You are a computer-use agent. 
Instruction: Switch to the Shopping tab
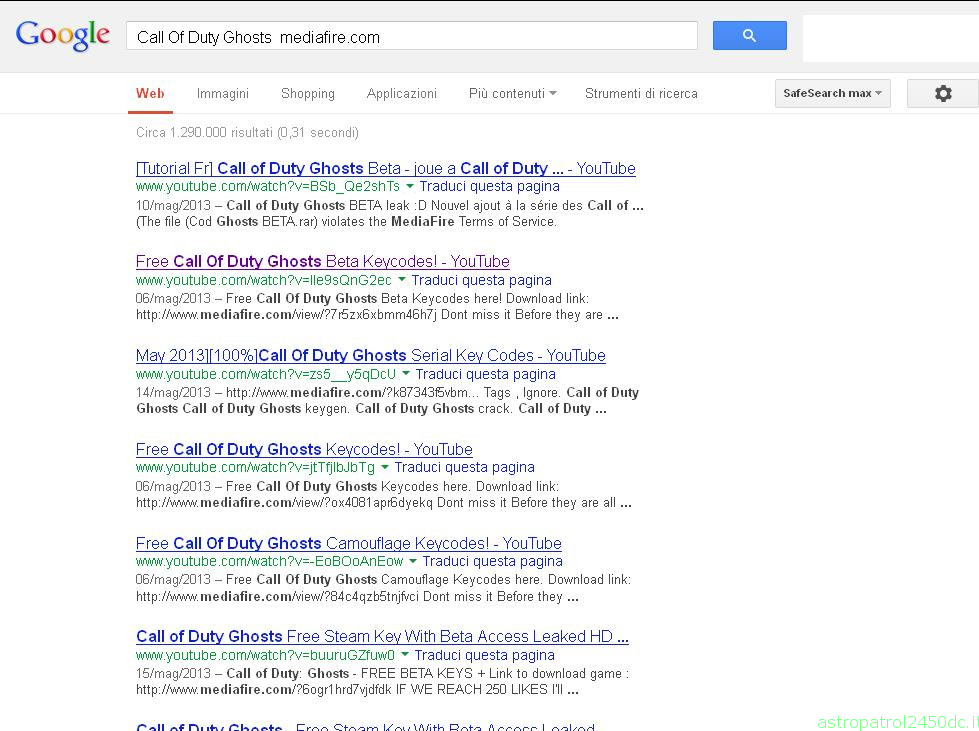tap(308, 94)
